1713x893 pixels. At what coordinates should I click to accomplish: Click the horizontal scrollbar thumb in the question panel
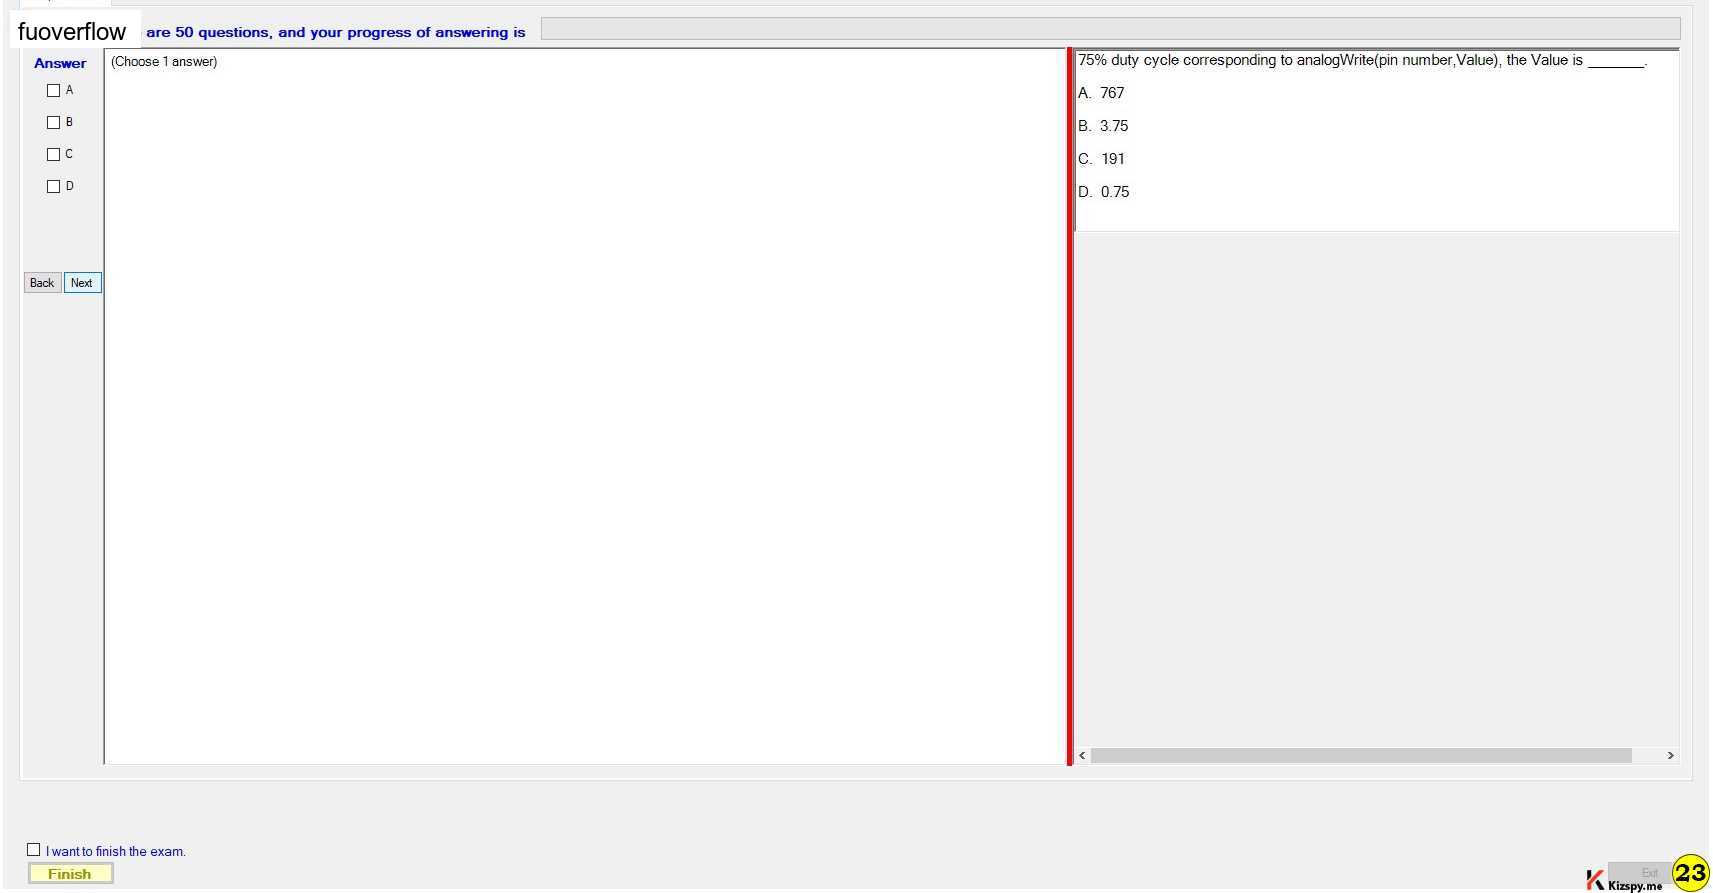(1361, 756)
